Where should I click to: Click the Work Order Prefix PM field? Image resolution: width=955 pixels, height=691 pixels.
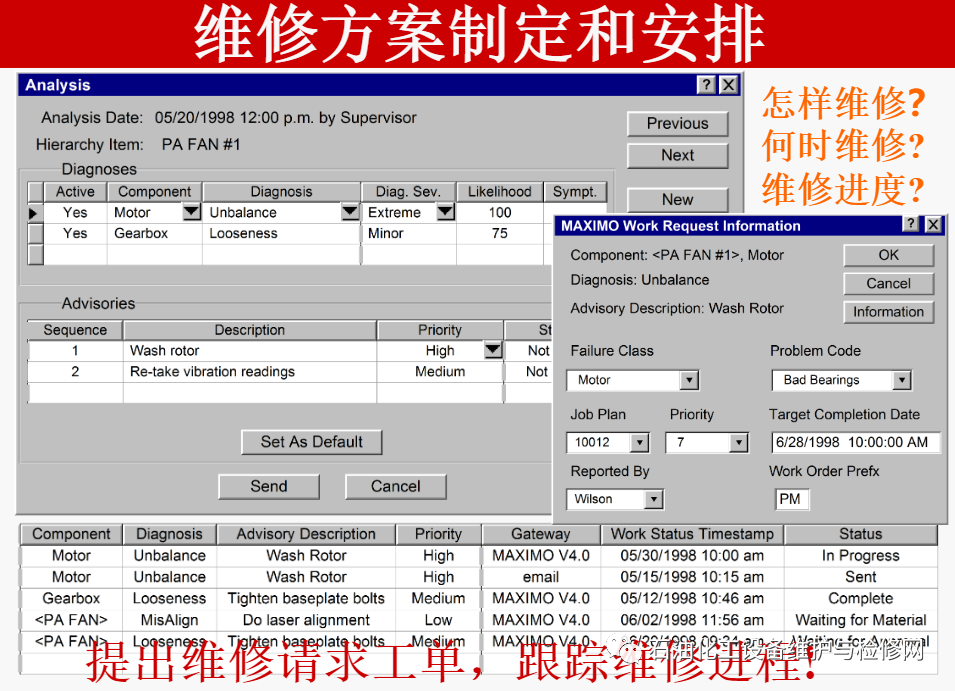coord(791,499)
